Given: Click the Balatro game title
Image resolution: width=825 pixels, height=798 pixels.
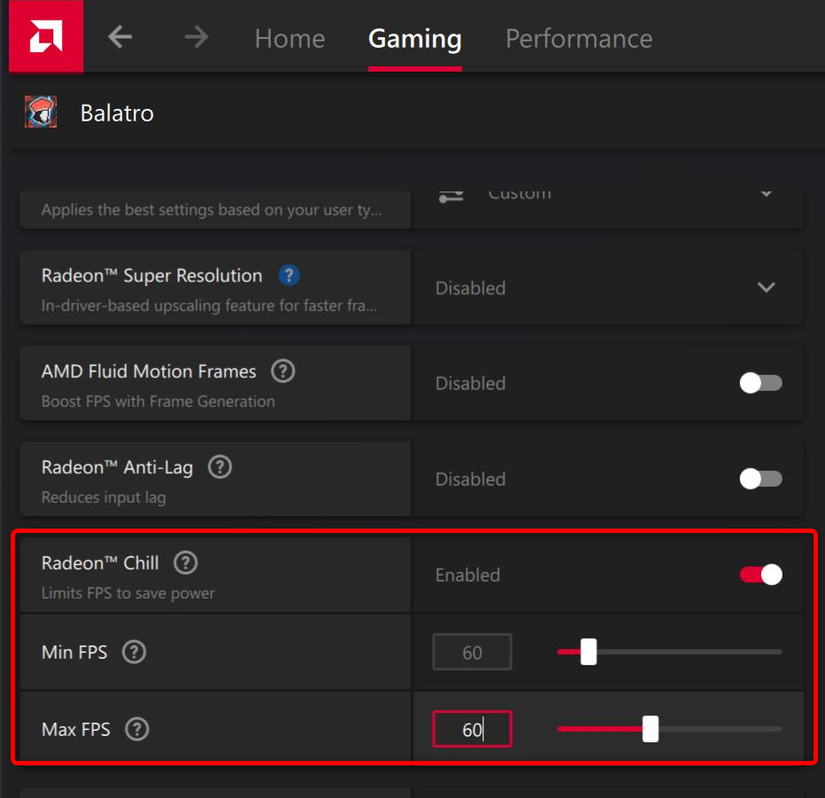Looking at the screenshot, I should (x=117, y=113).
